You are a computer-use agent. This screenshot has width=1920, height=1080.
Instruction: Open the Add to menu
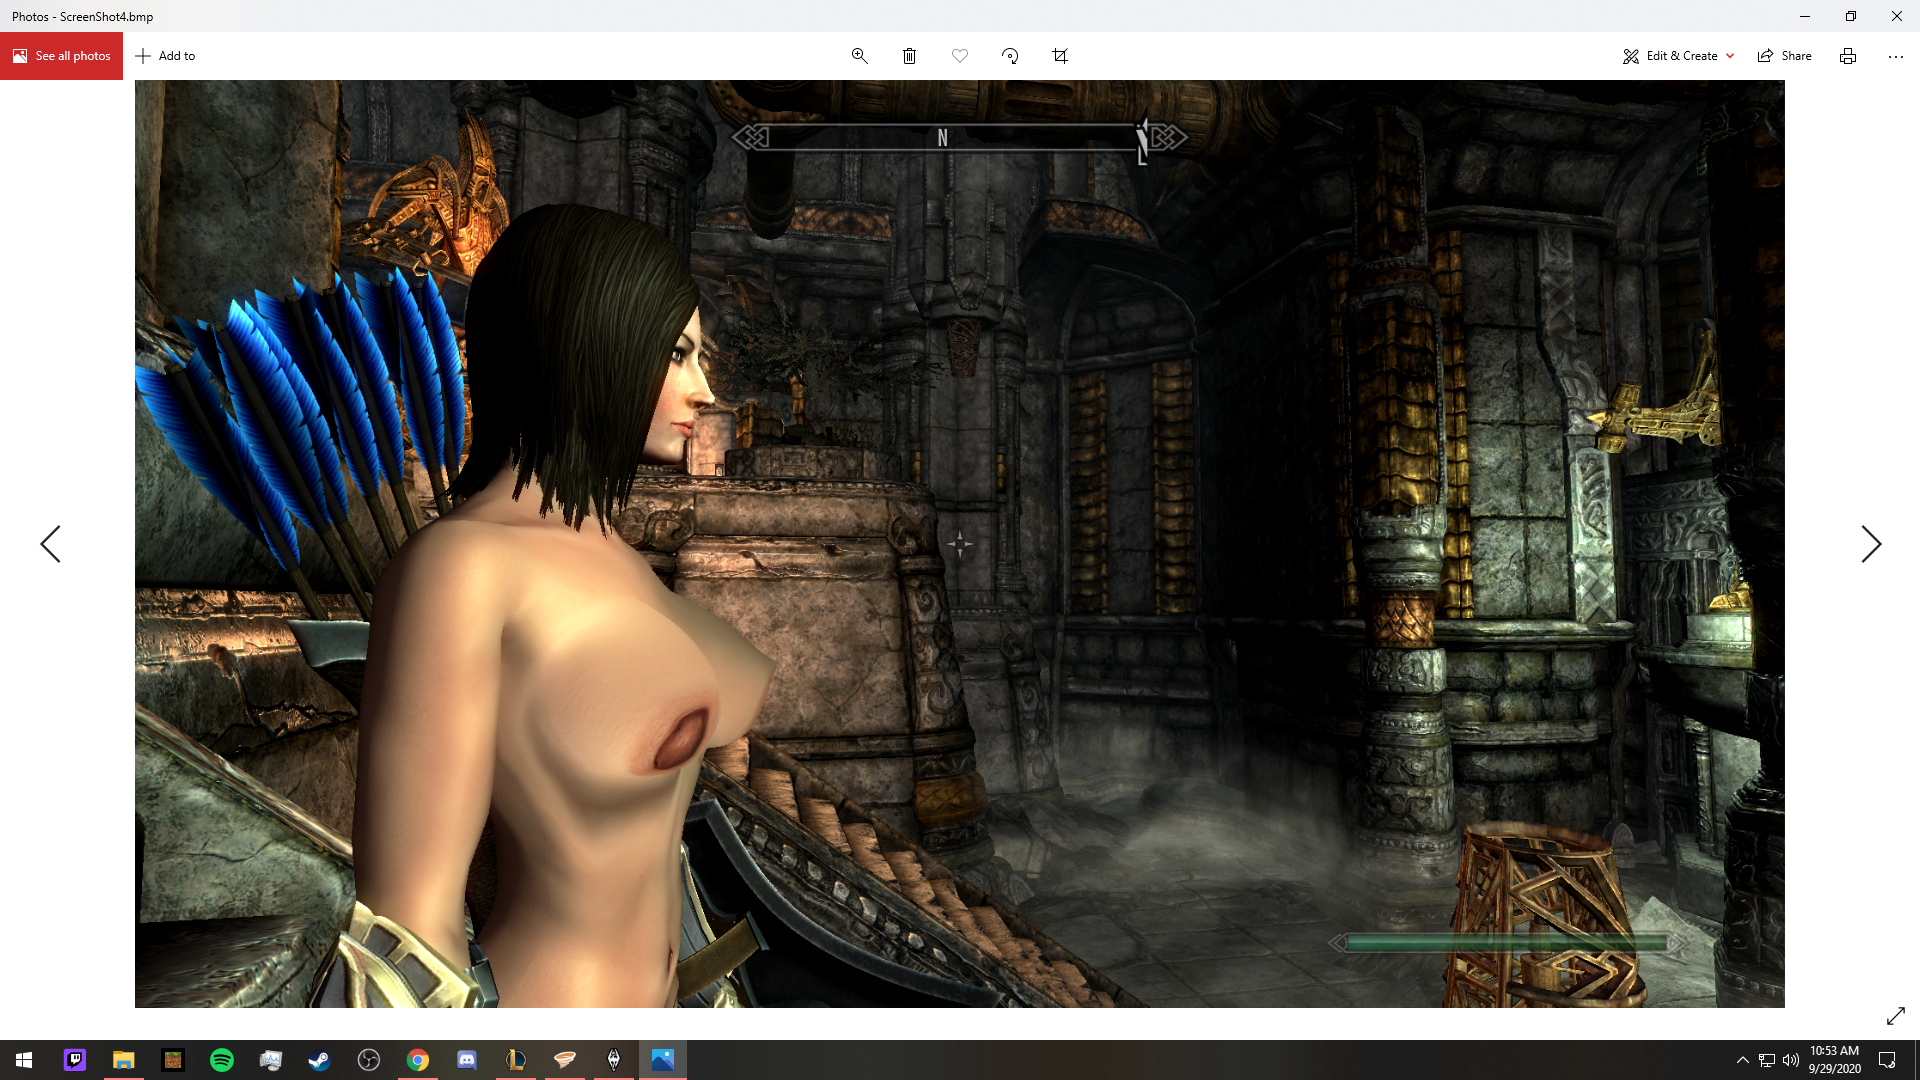click(165, 56)
